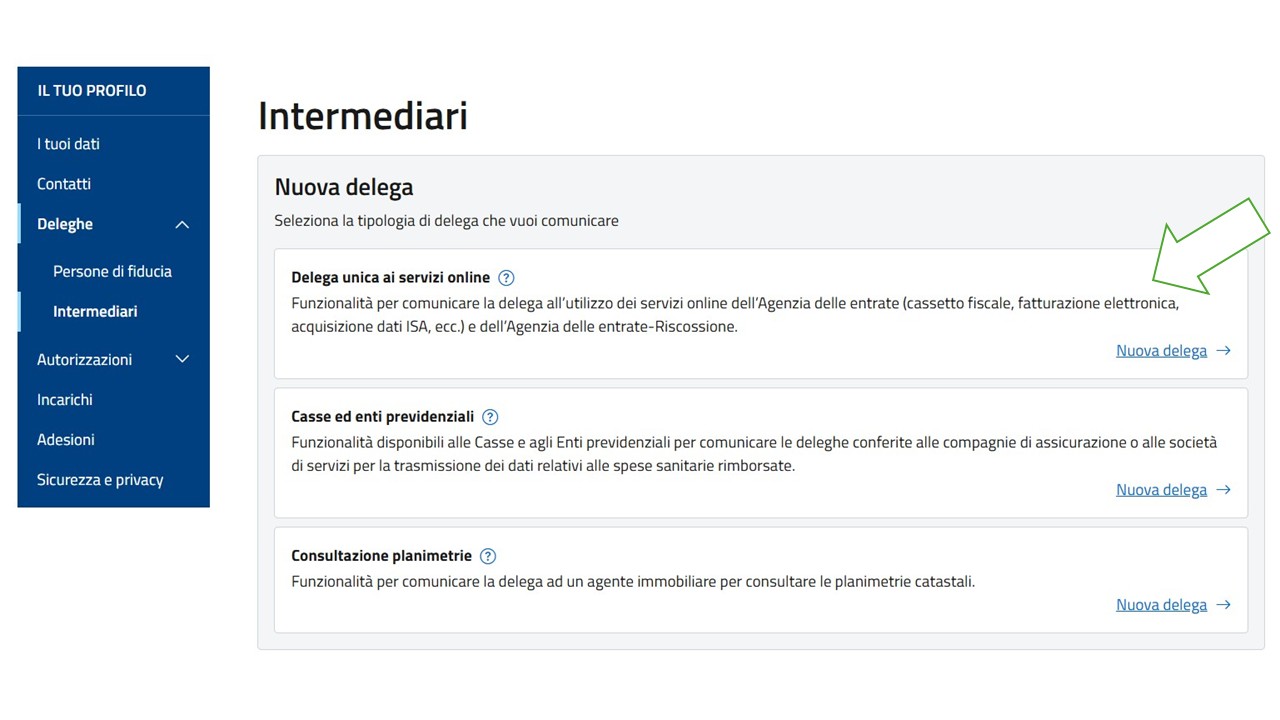
Task: Open Incarichi section in sidebar
Action: tap(65, 400)
